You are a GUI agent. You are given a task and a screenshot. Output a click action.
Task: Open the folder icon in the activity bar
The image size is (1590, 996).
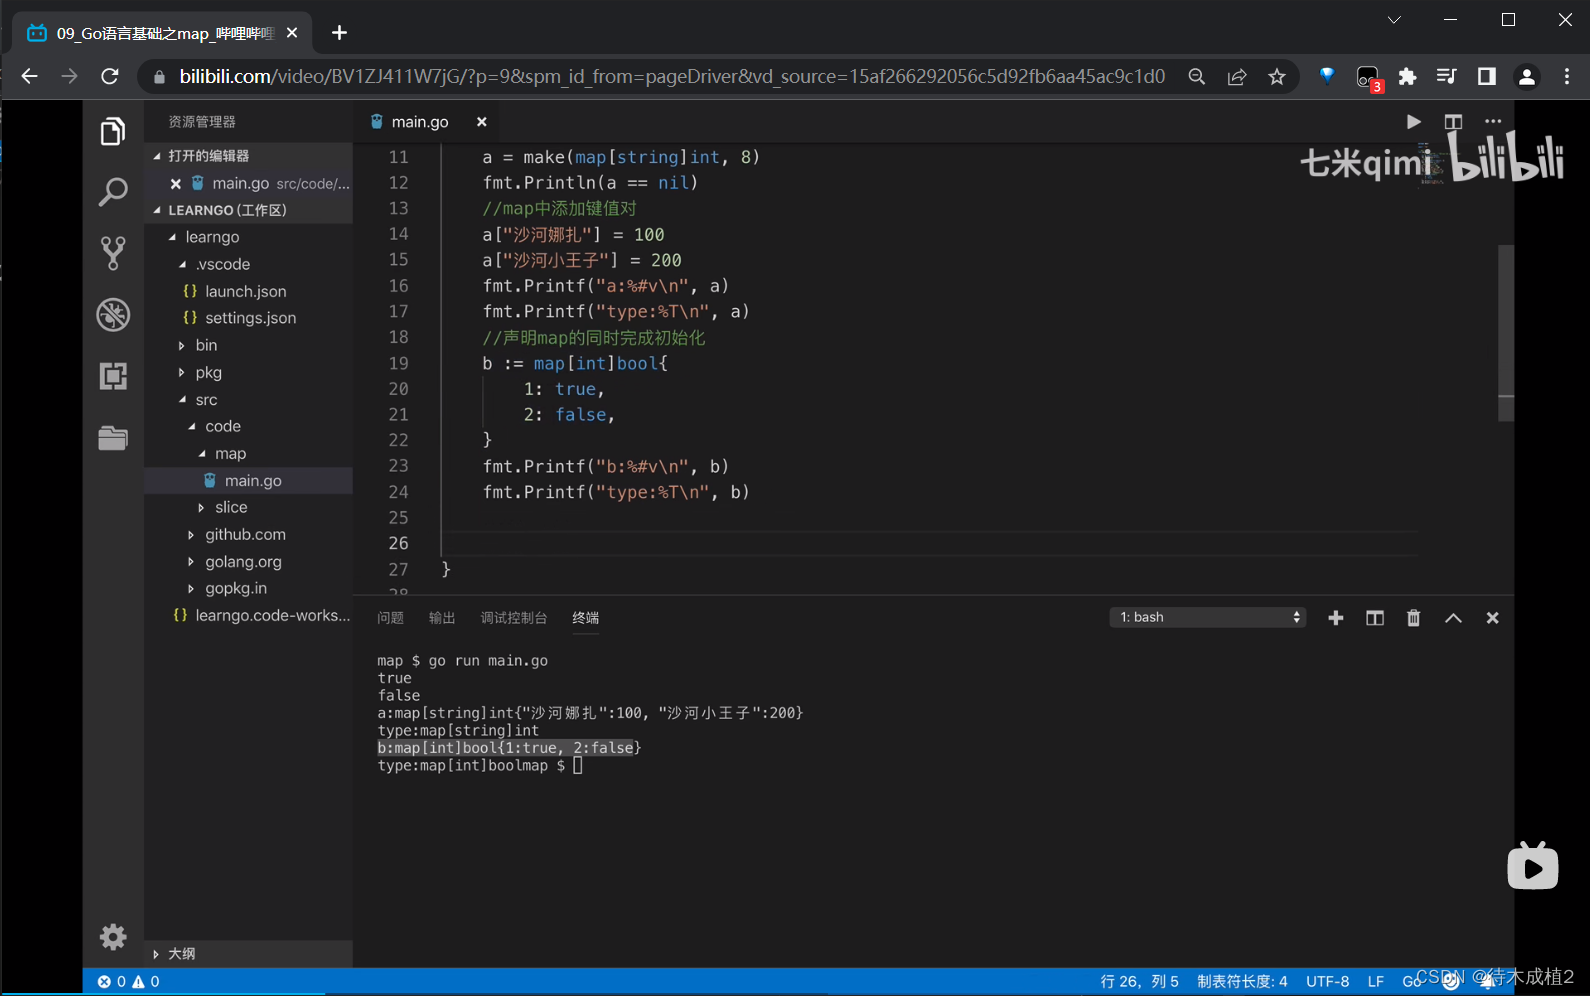[113, 438]
